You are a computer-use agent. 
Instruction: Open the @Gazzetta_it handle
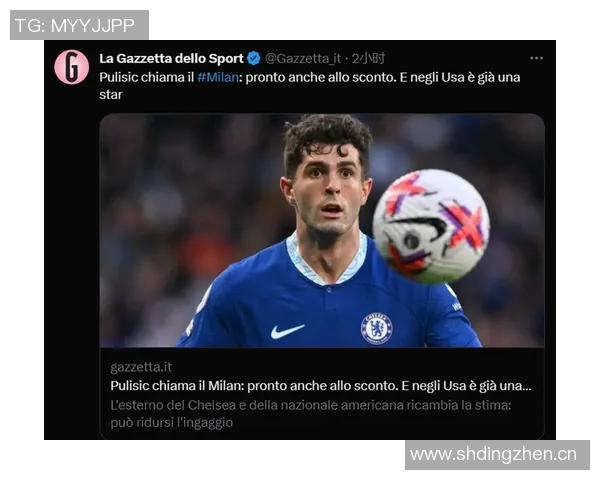pyautogui.click(x=303, y=59)
